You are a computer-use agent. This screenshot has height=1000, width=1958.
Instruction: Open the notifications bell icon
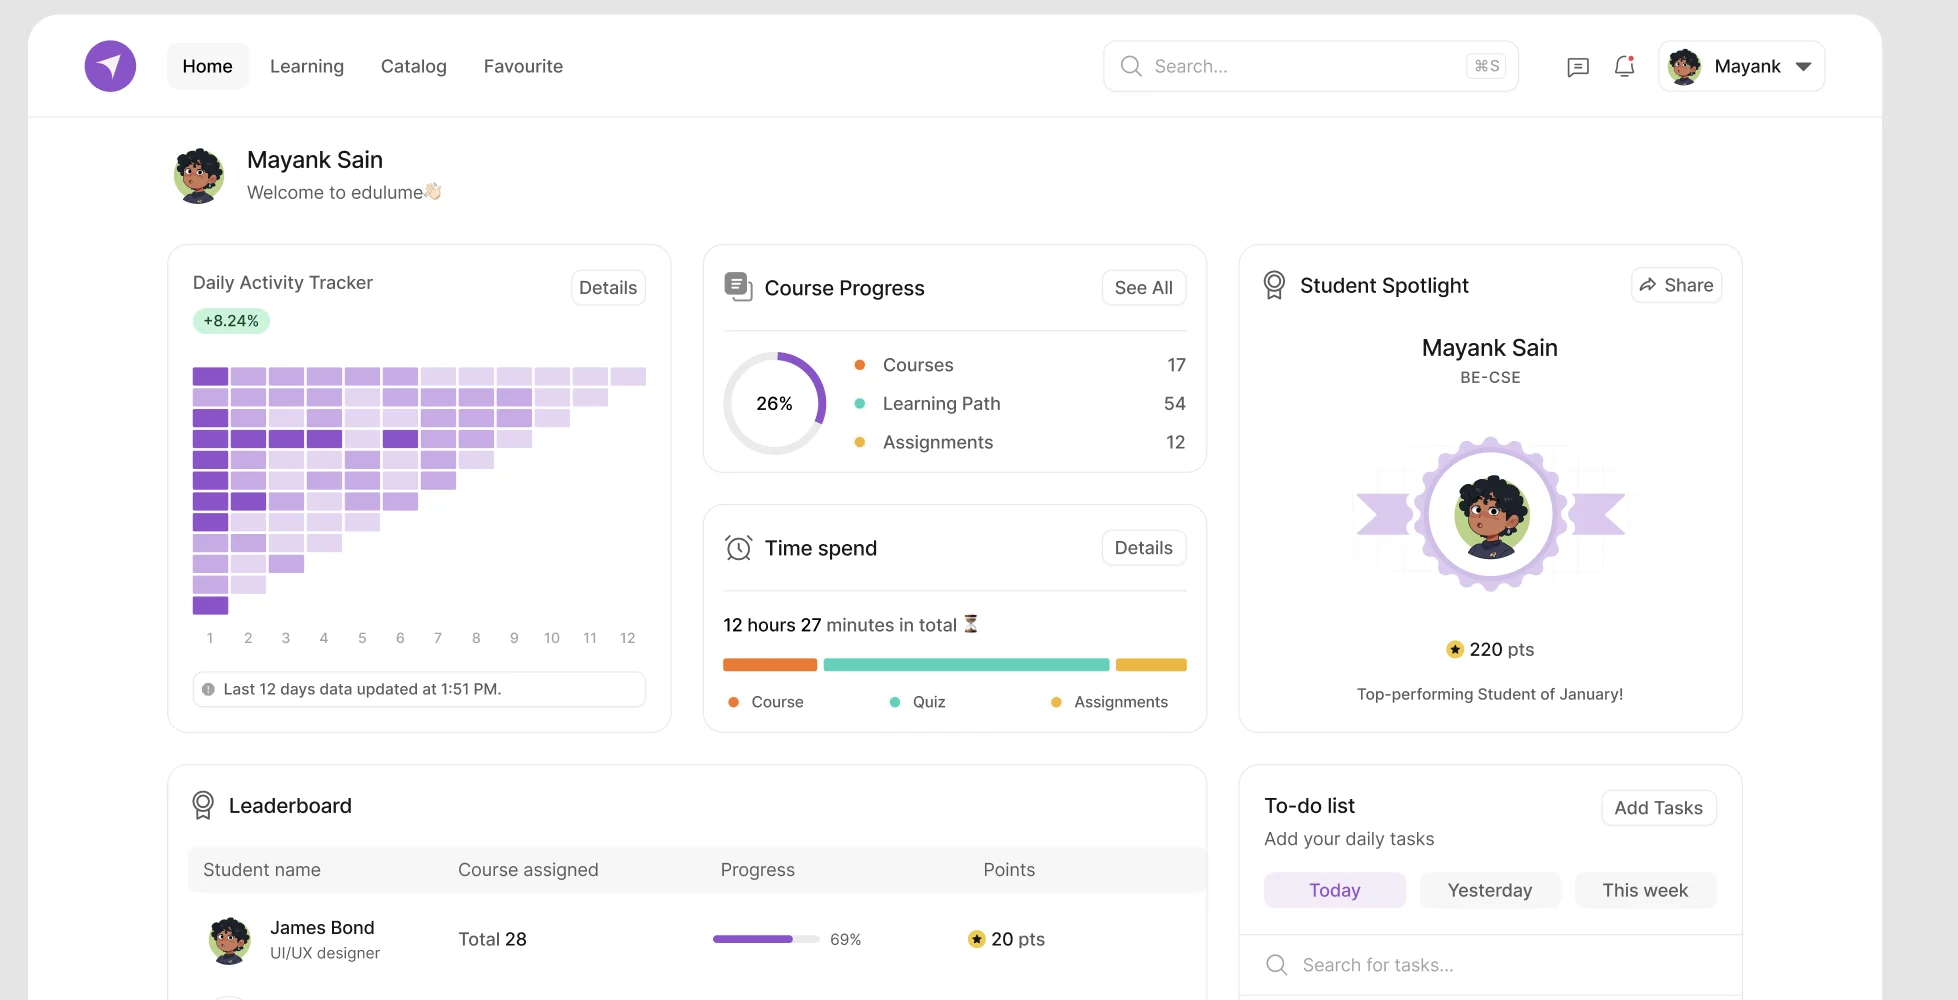[1624, 66]
